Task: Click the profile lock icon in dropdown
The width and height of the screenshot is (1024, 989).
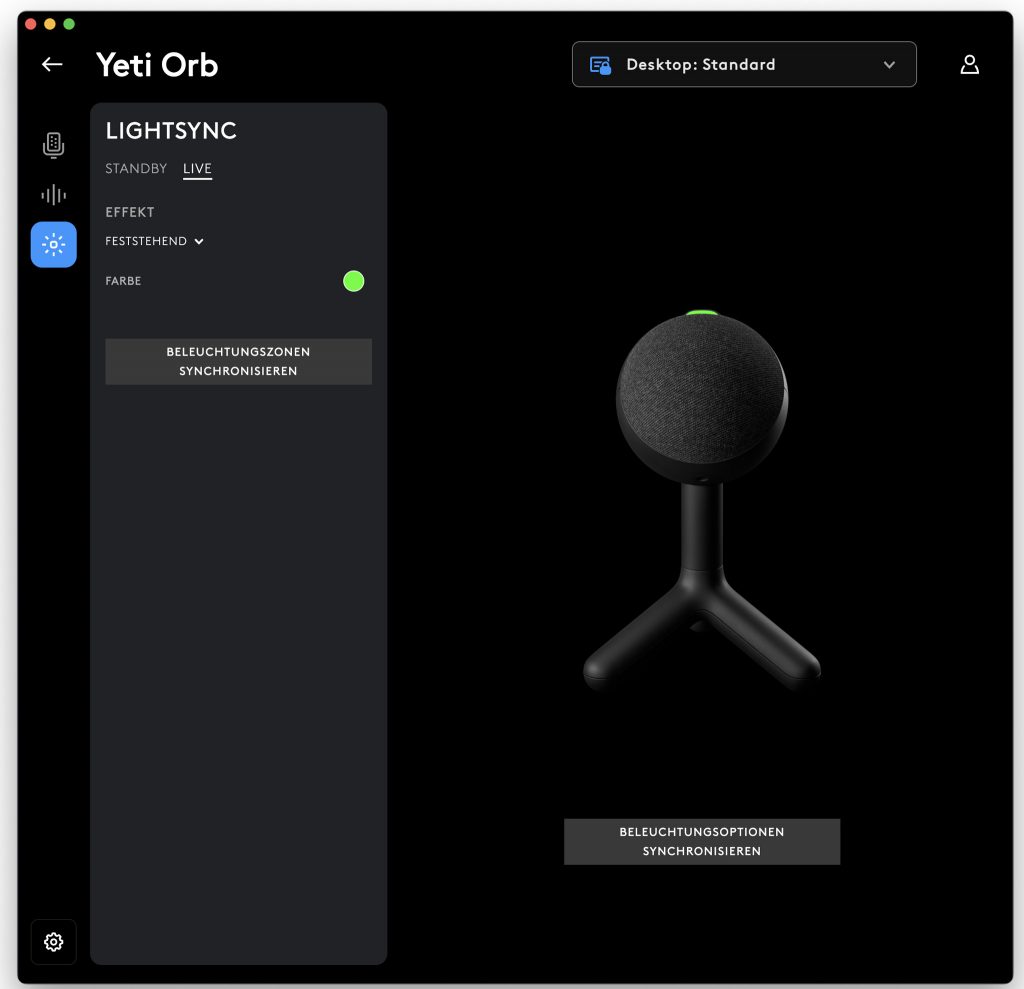Action: click(x=600, y=65)
